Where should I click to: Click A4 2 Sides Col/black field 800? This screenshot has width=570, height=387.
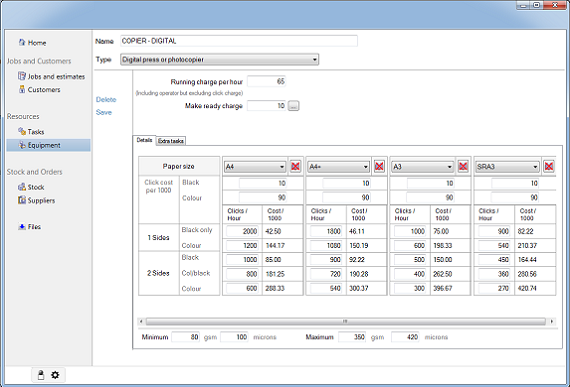point(242,274)
